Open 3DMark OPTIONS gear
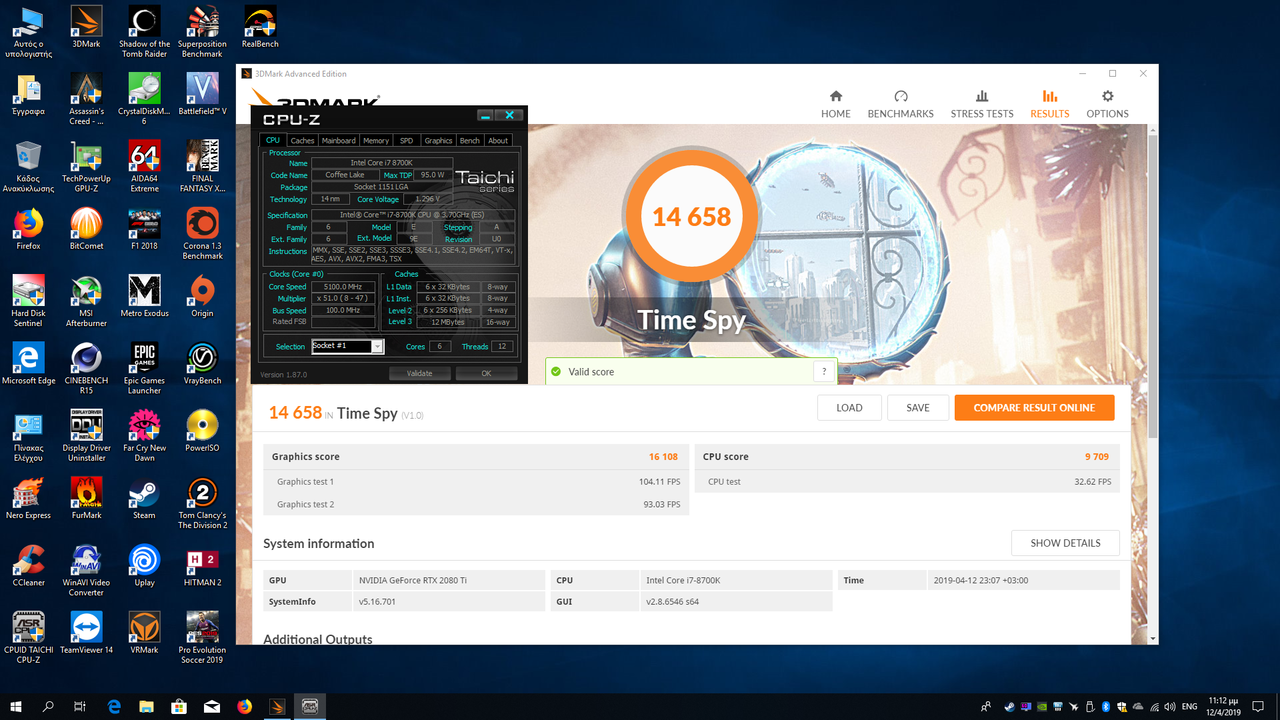This screenshot has height=720, width=1280. [1107, 104]
